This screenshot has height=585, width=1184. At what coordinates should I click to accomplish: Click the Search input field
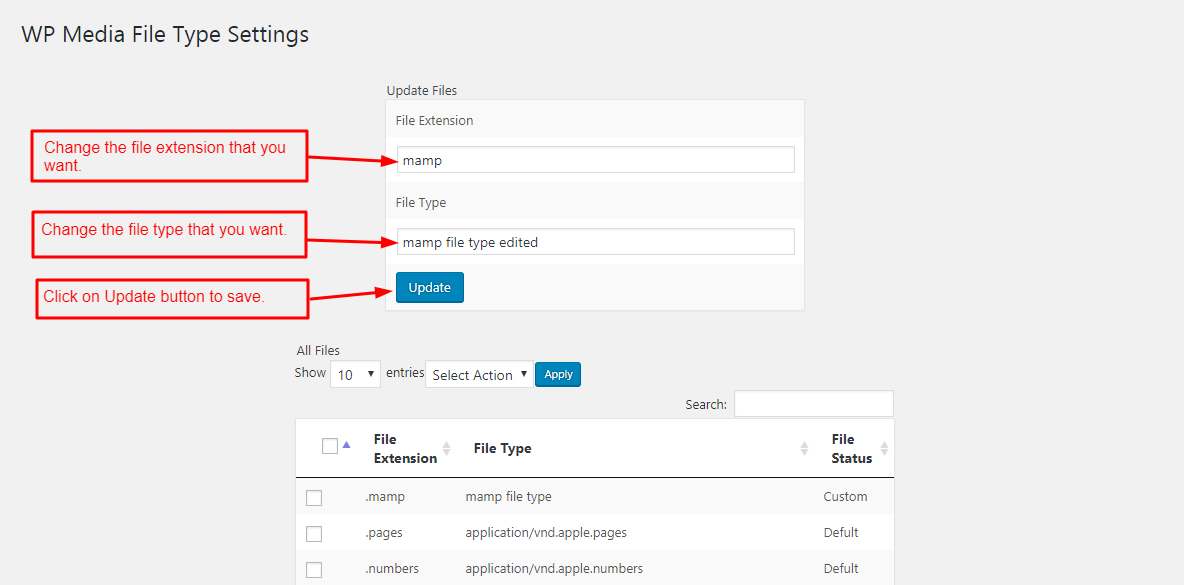coord(814,404)
